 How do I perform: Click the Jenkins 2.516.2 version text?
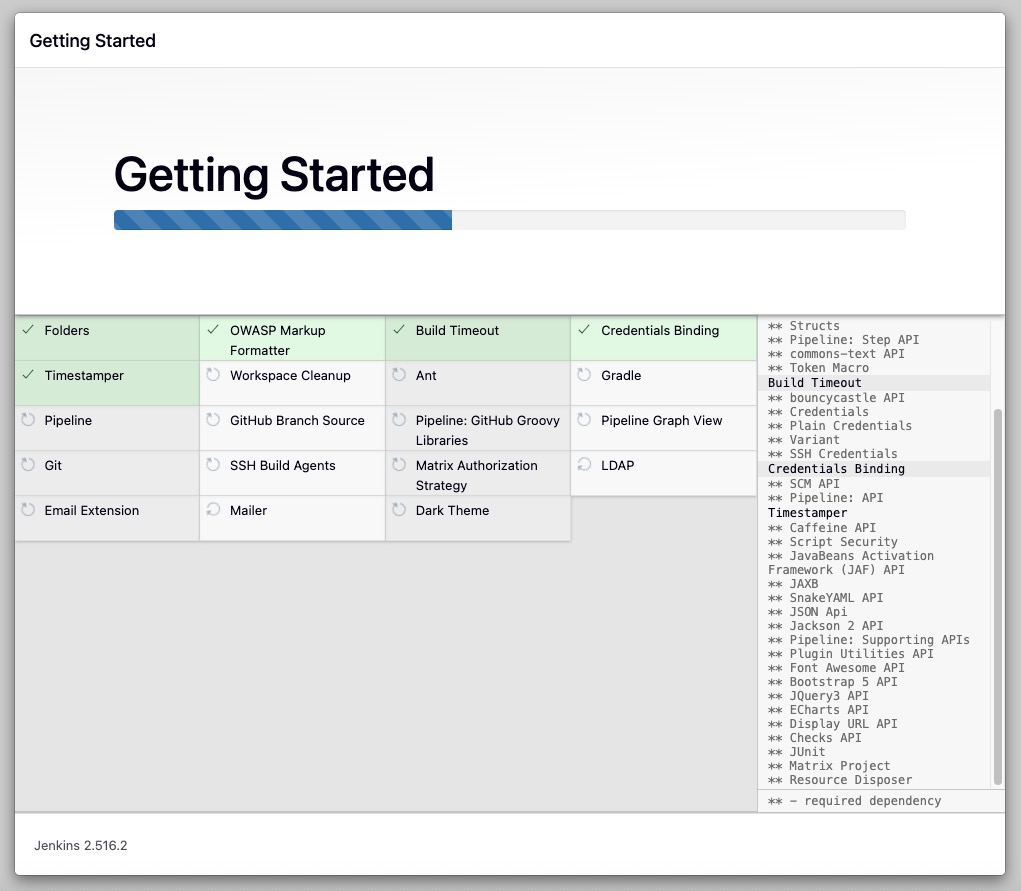81,846
